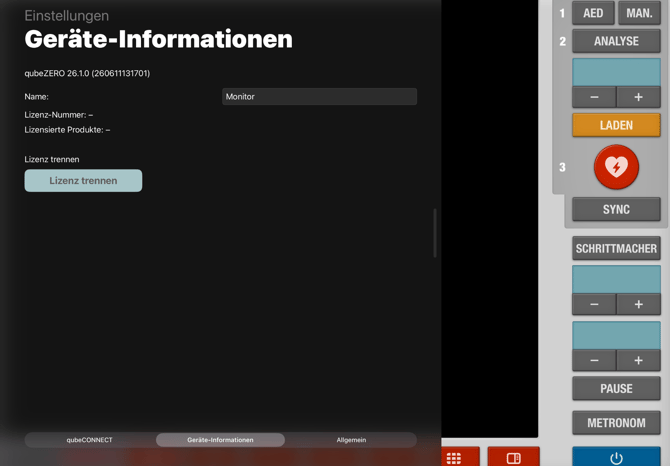Image resolution: width=670 pixels, height=466 pixels.
Task: Increase value with plus above PAUSE
Action: pos(638,360)
